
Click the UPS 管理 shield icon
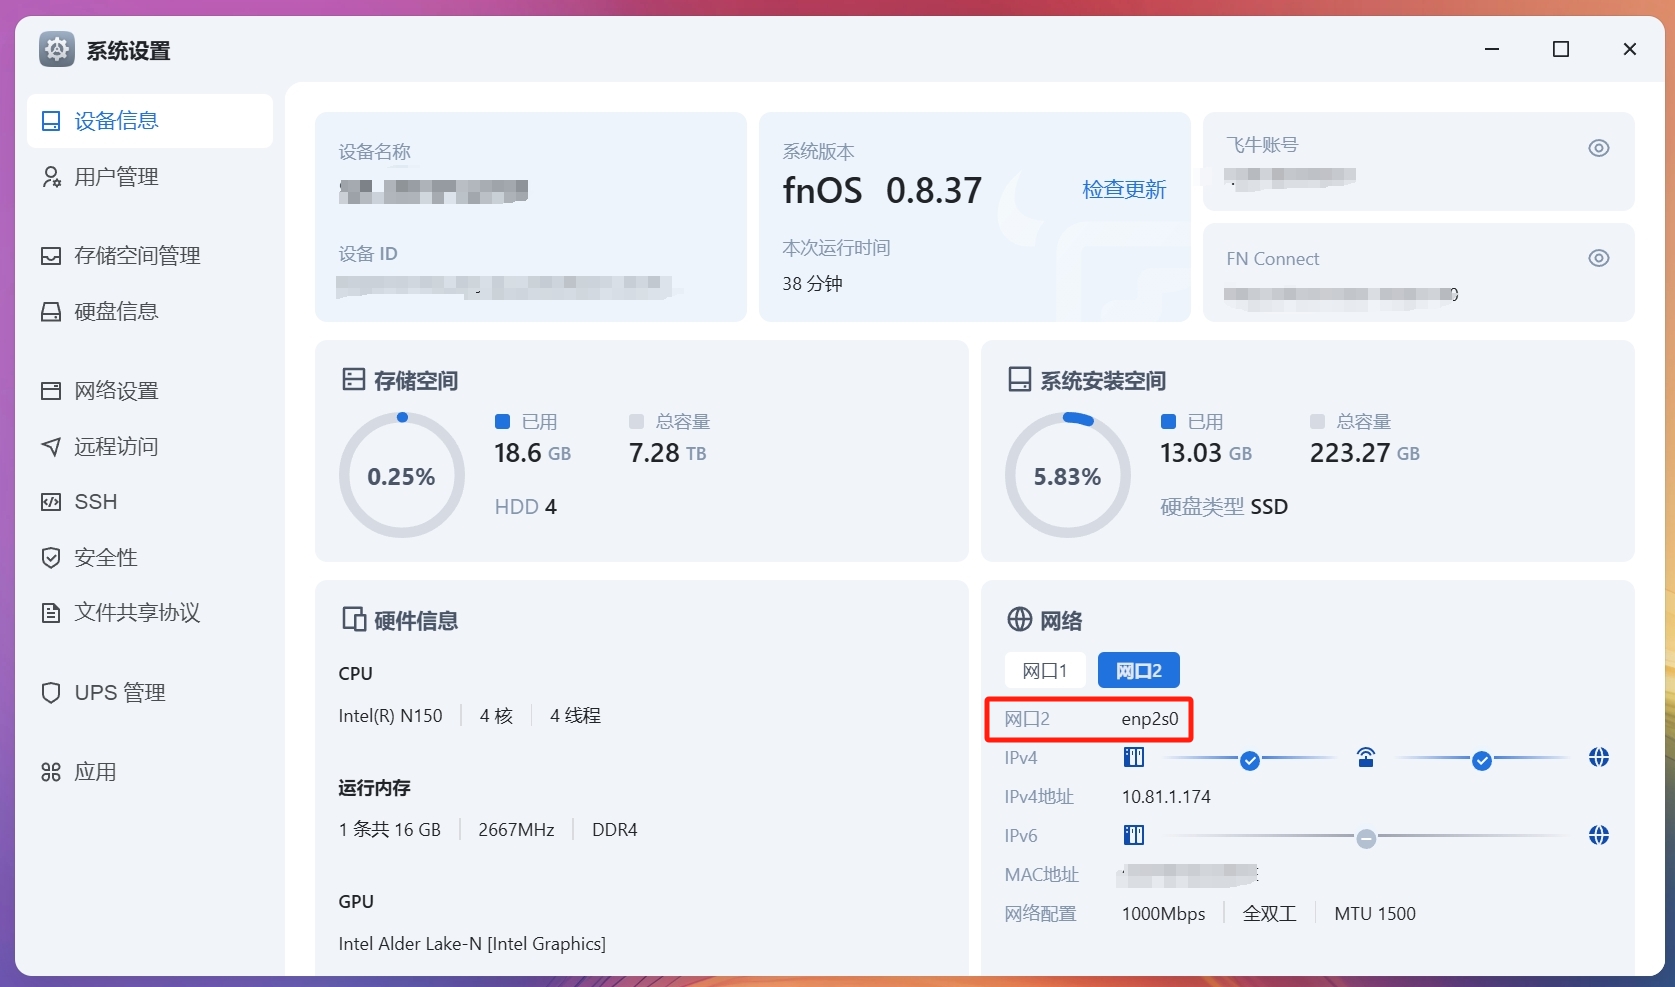[x=51, y=693]
